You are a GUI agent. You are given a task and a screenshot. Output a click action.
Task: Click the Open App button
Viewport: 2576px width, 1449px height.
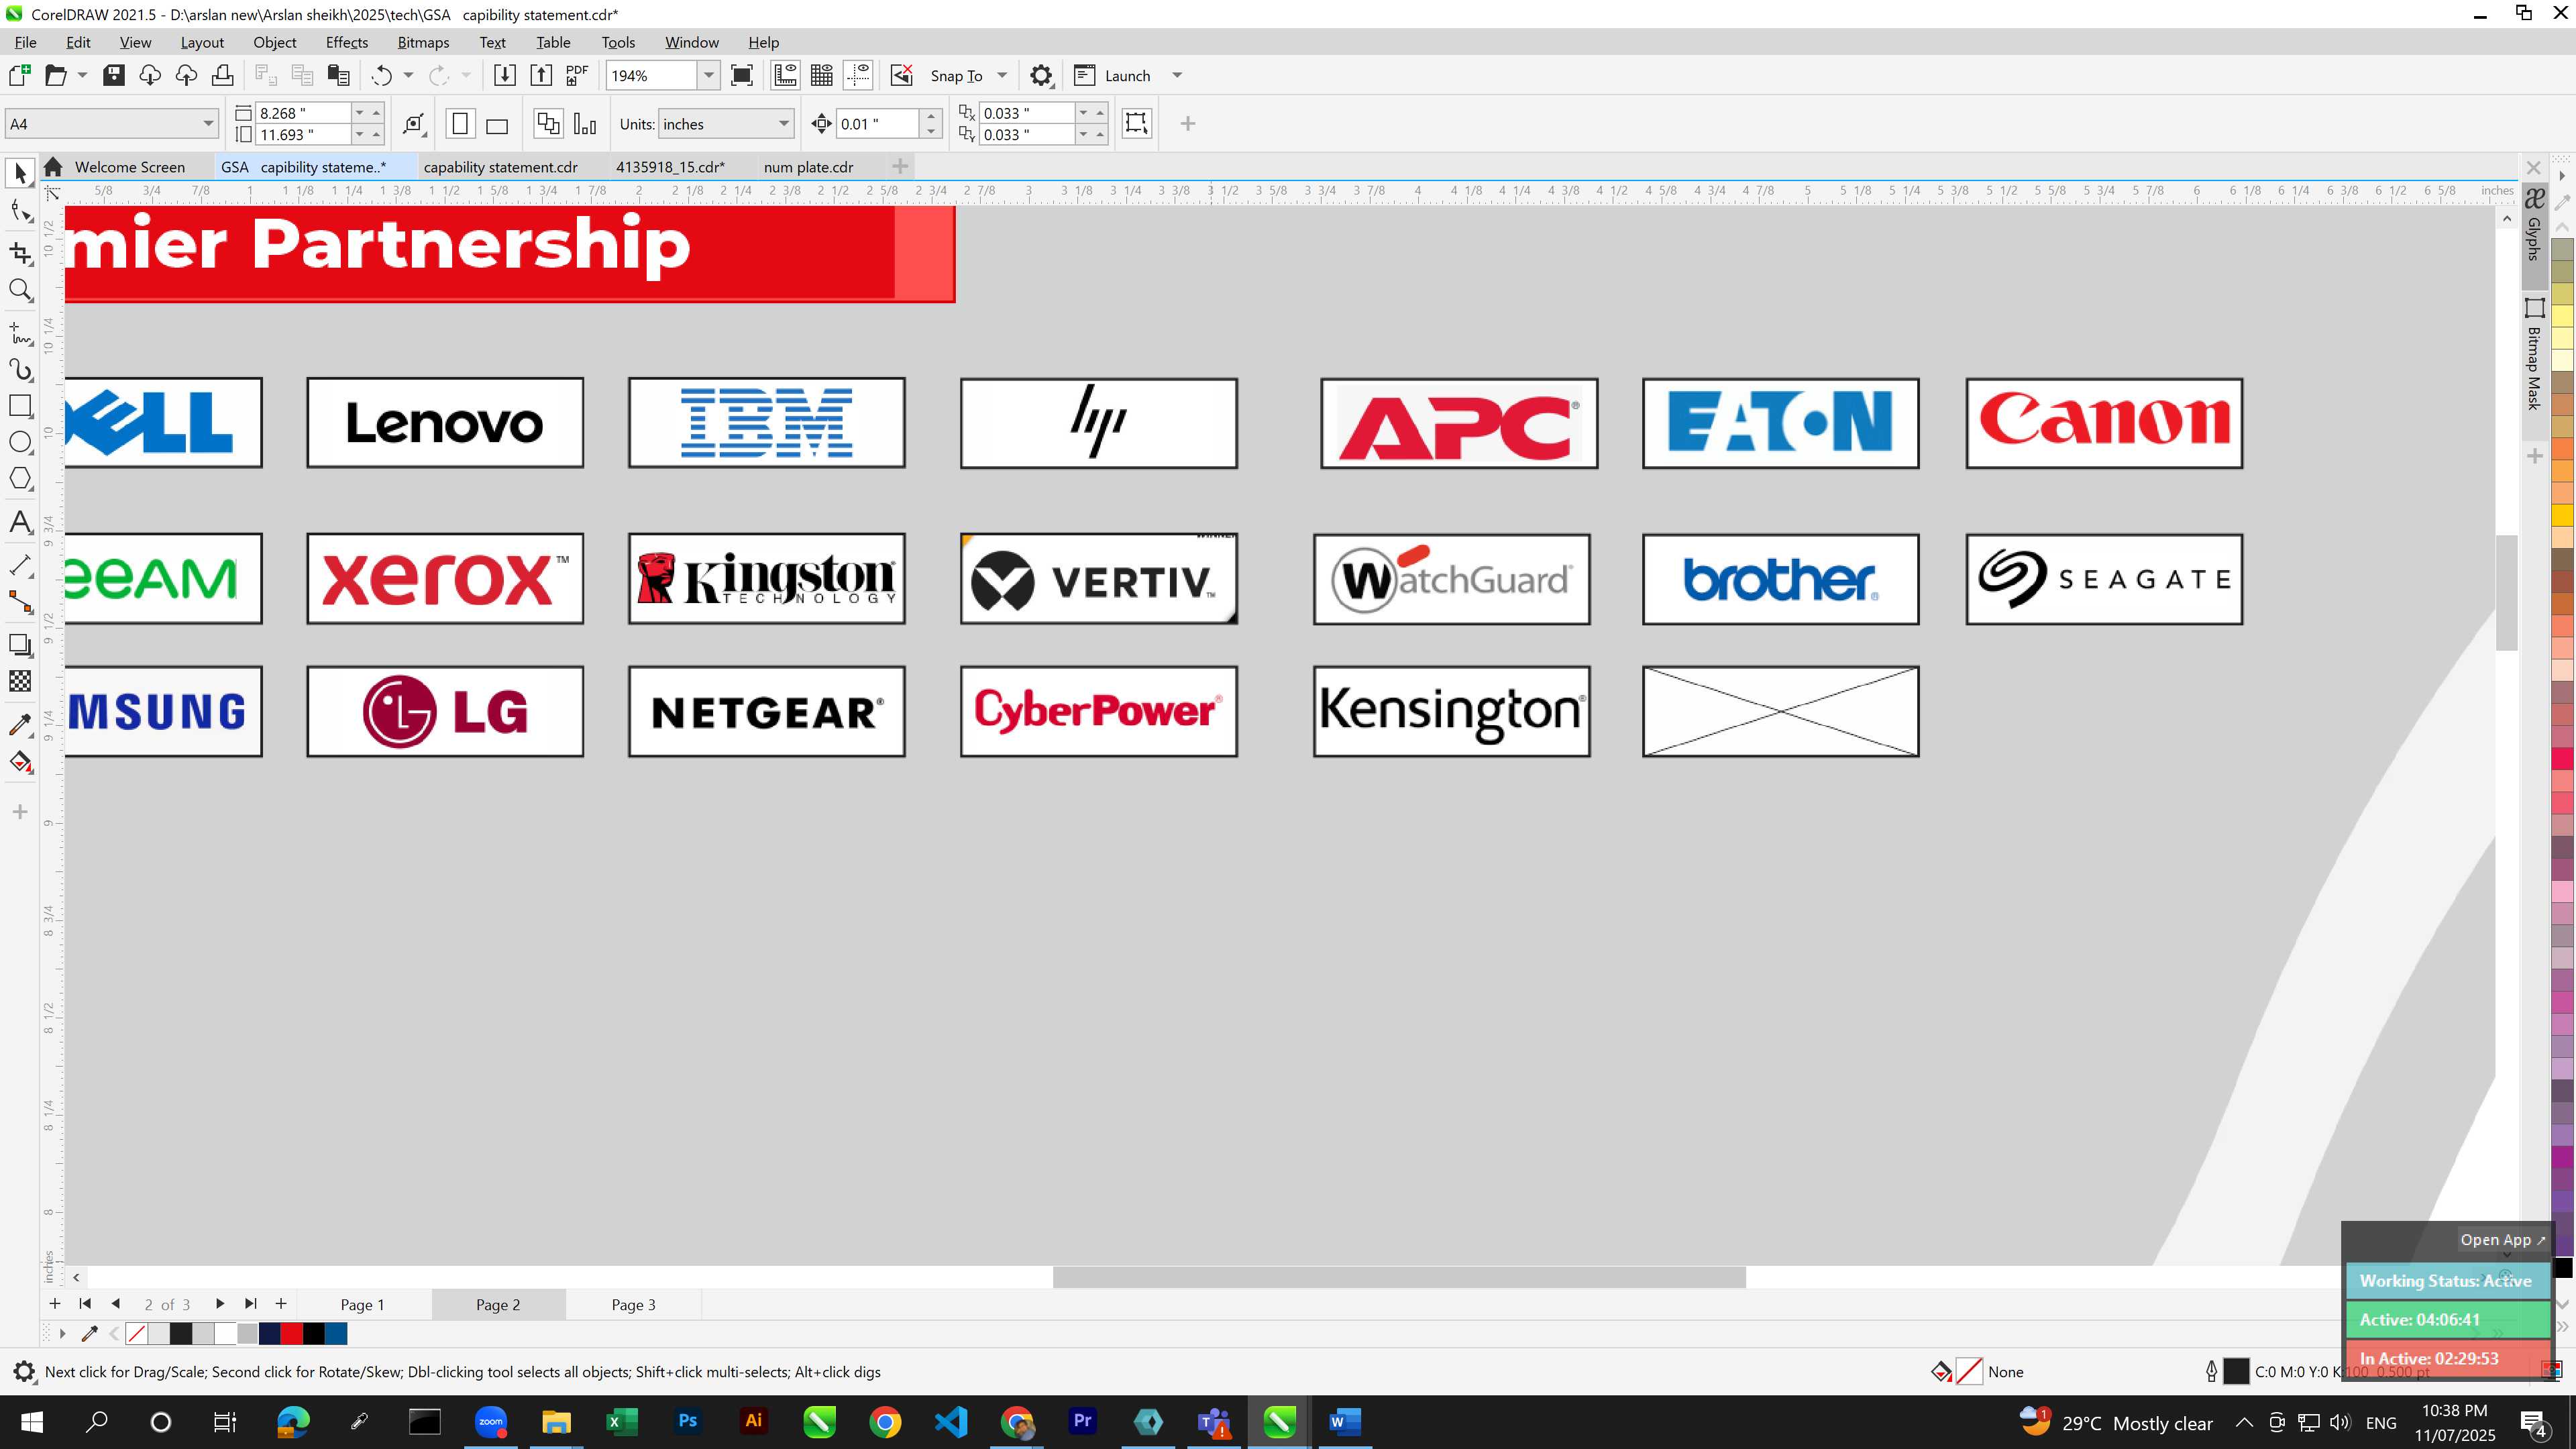coord(2503,1240)
